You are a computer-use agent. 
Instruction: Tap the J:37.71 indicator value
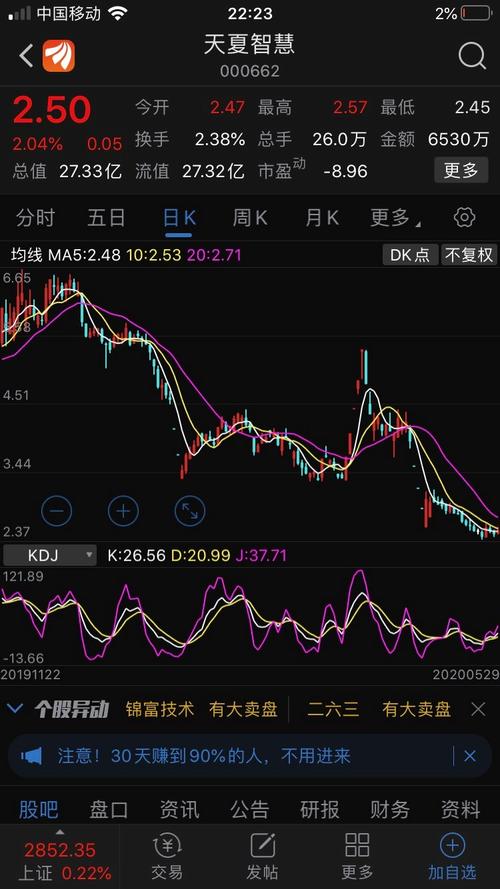[x=261, y=555]
